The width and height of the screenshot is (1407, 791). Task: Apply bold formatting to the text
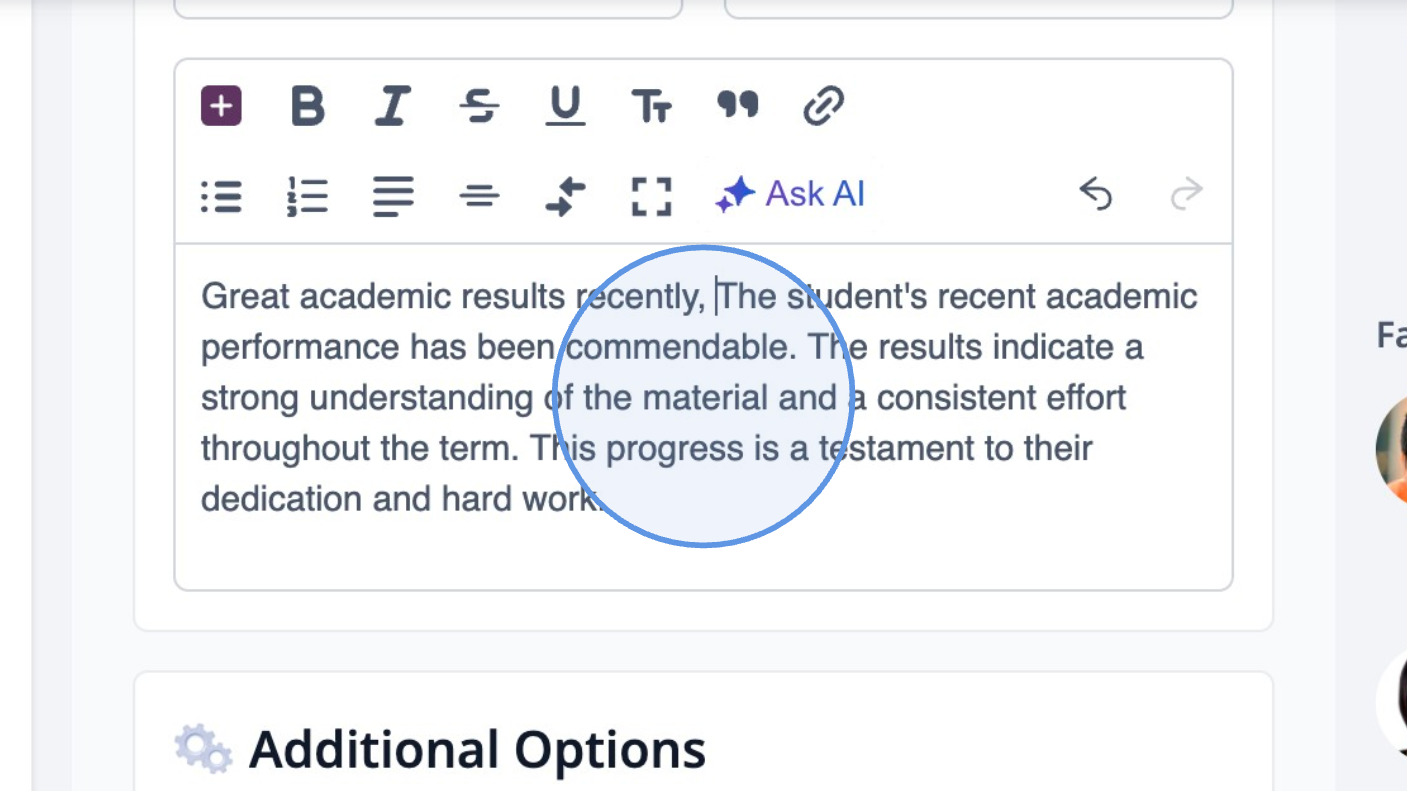(308, 106)
